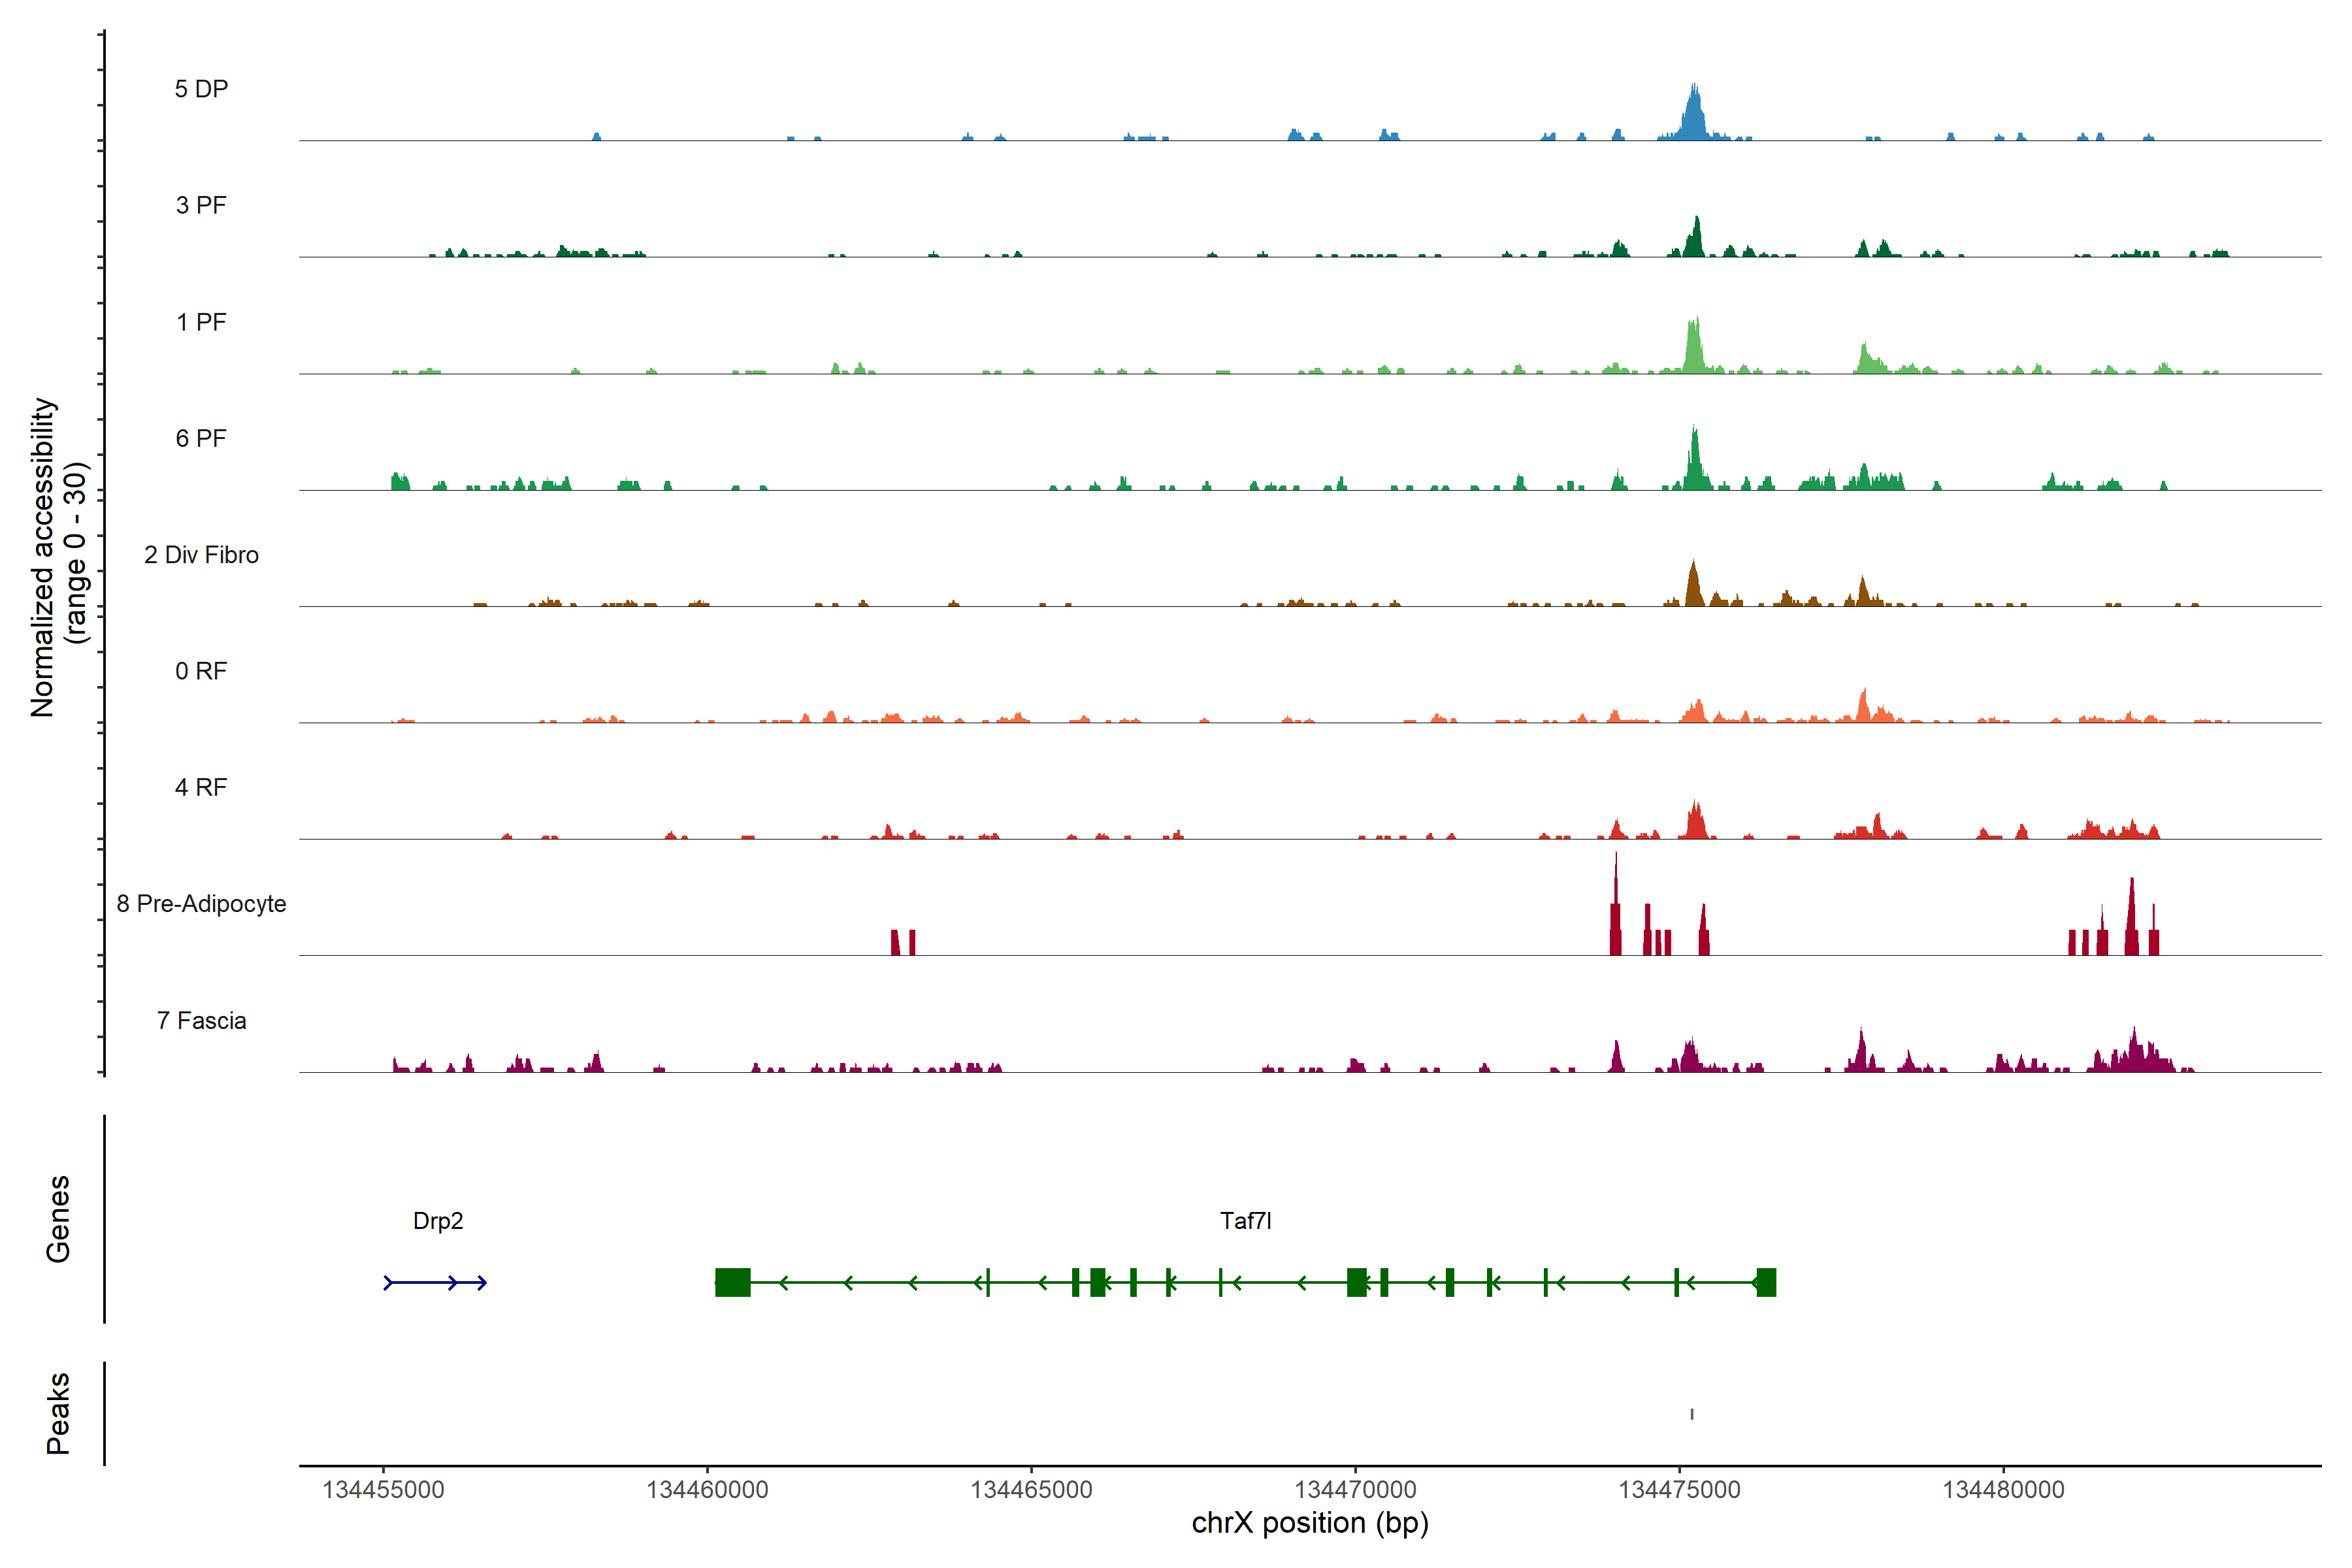Click the tall blue 5 DP peak
Image resolution: width=2352 pixels, height=1568 pixels.
[x=1693, y=115]
